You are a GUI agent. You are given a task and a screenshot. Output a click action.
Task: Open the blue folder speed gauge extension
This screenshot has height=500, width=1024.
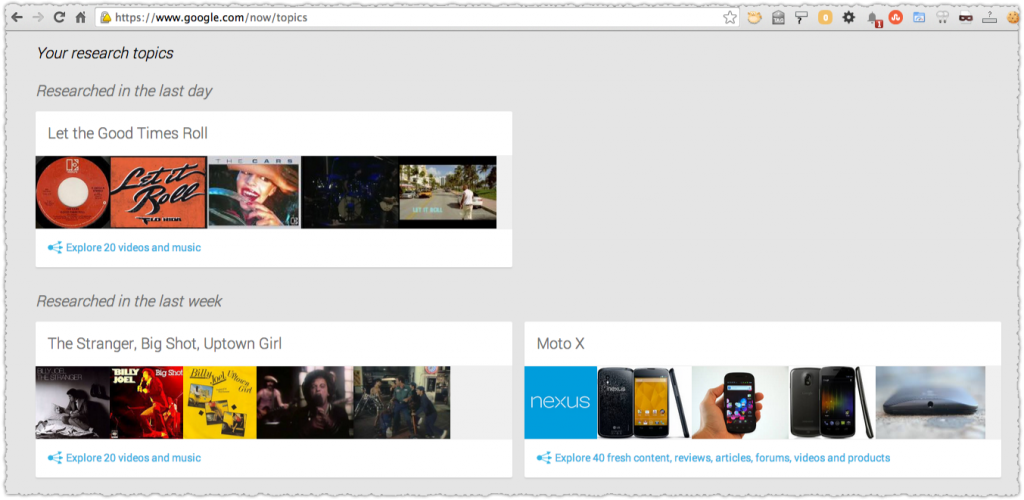pyautogui.click(x=919, y=18)
